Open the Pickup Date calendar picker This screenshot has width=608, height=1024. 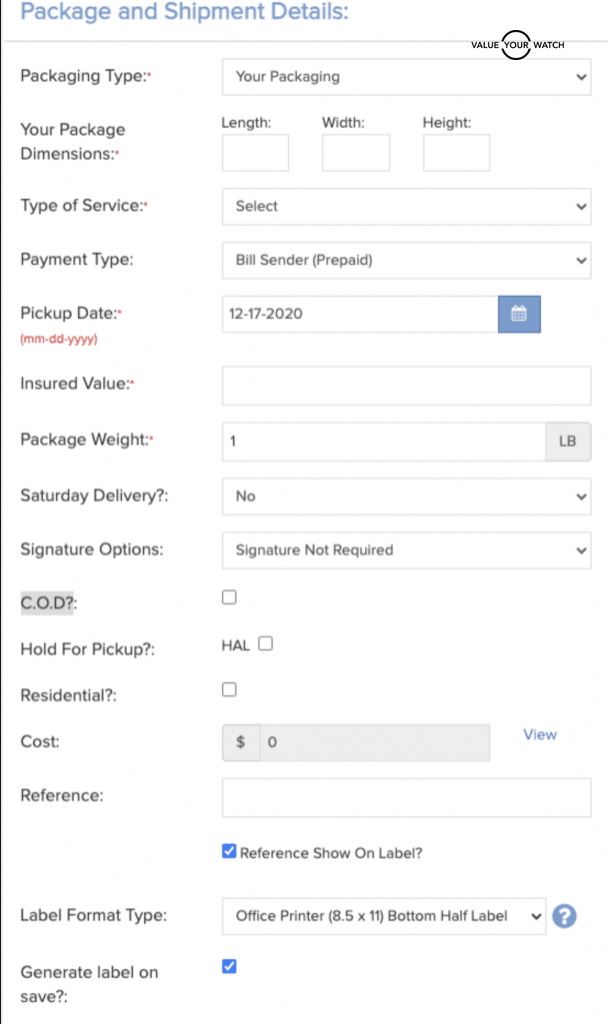click(519, 314)
